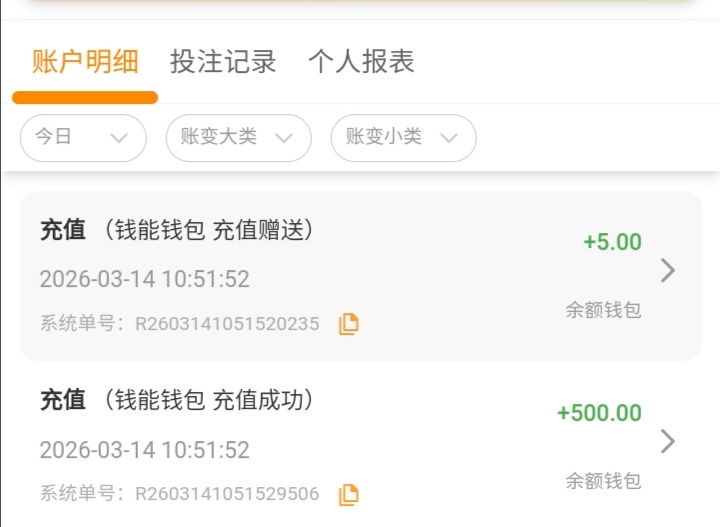Click timestamp of the 充值赠送 record

point(145,279)
